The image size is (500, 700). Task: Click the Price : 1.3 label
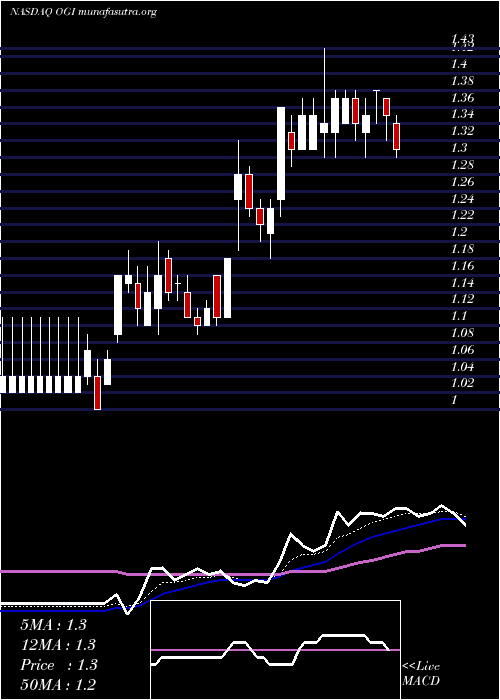(x=58, y=665)
